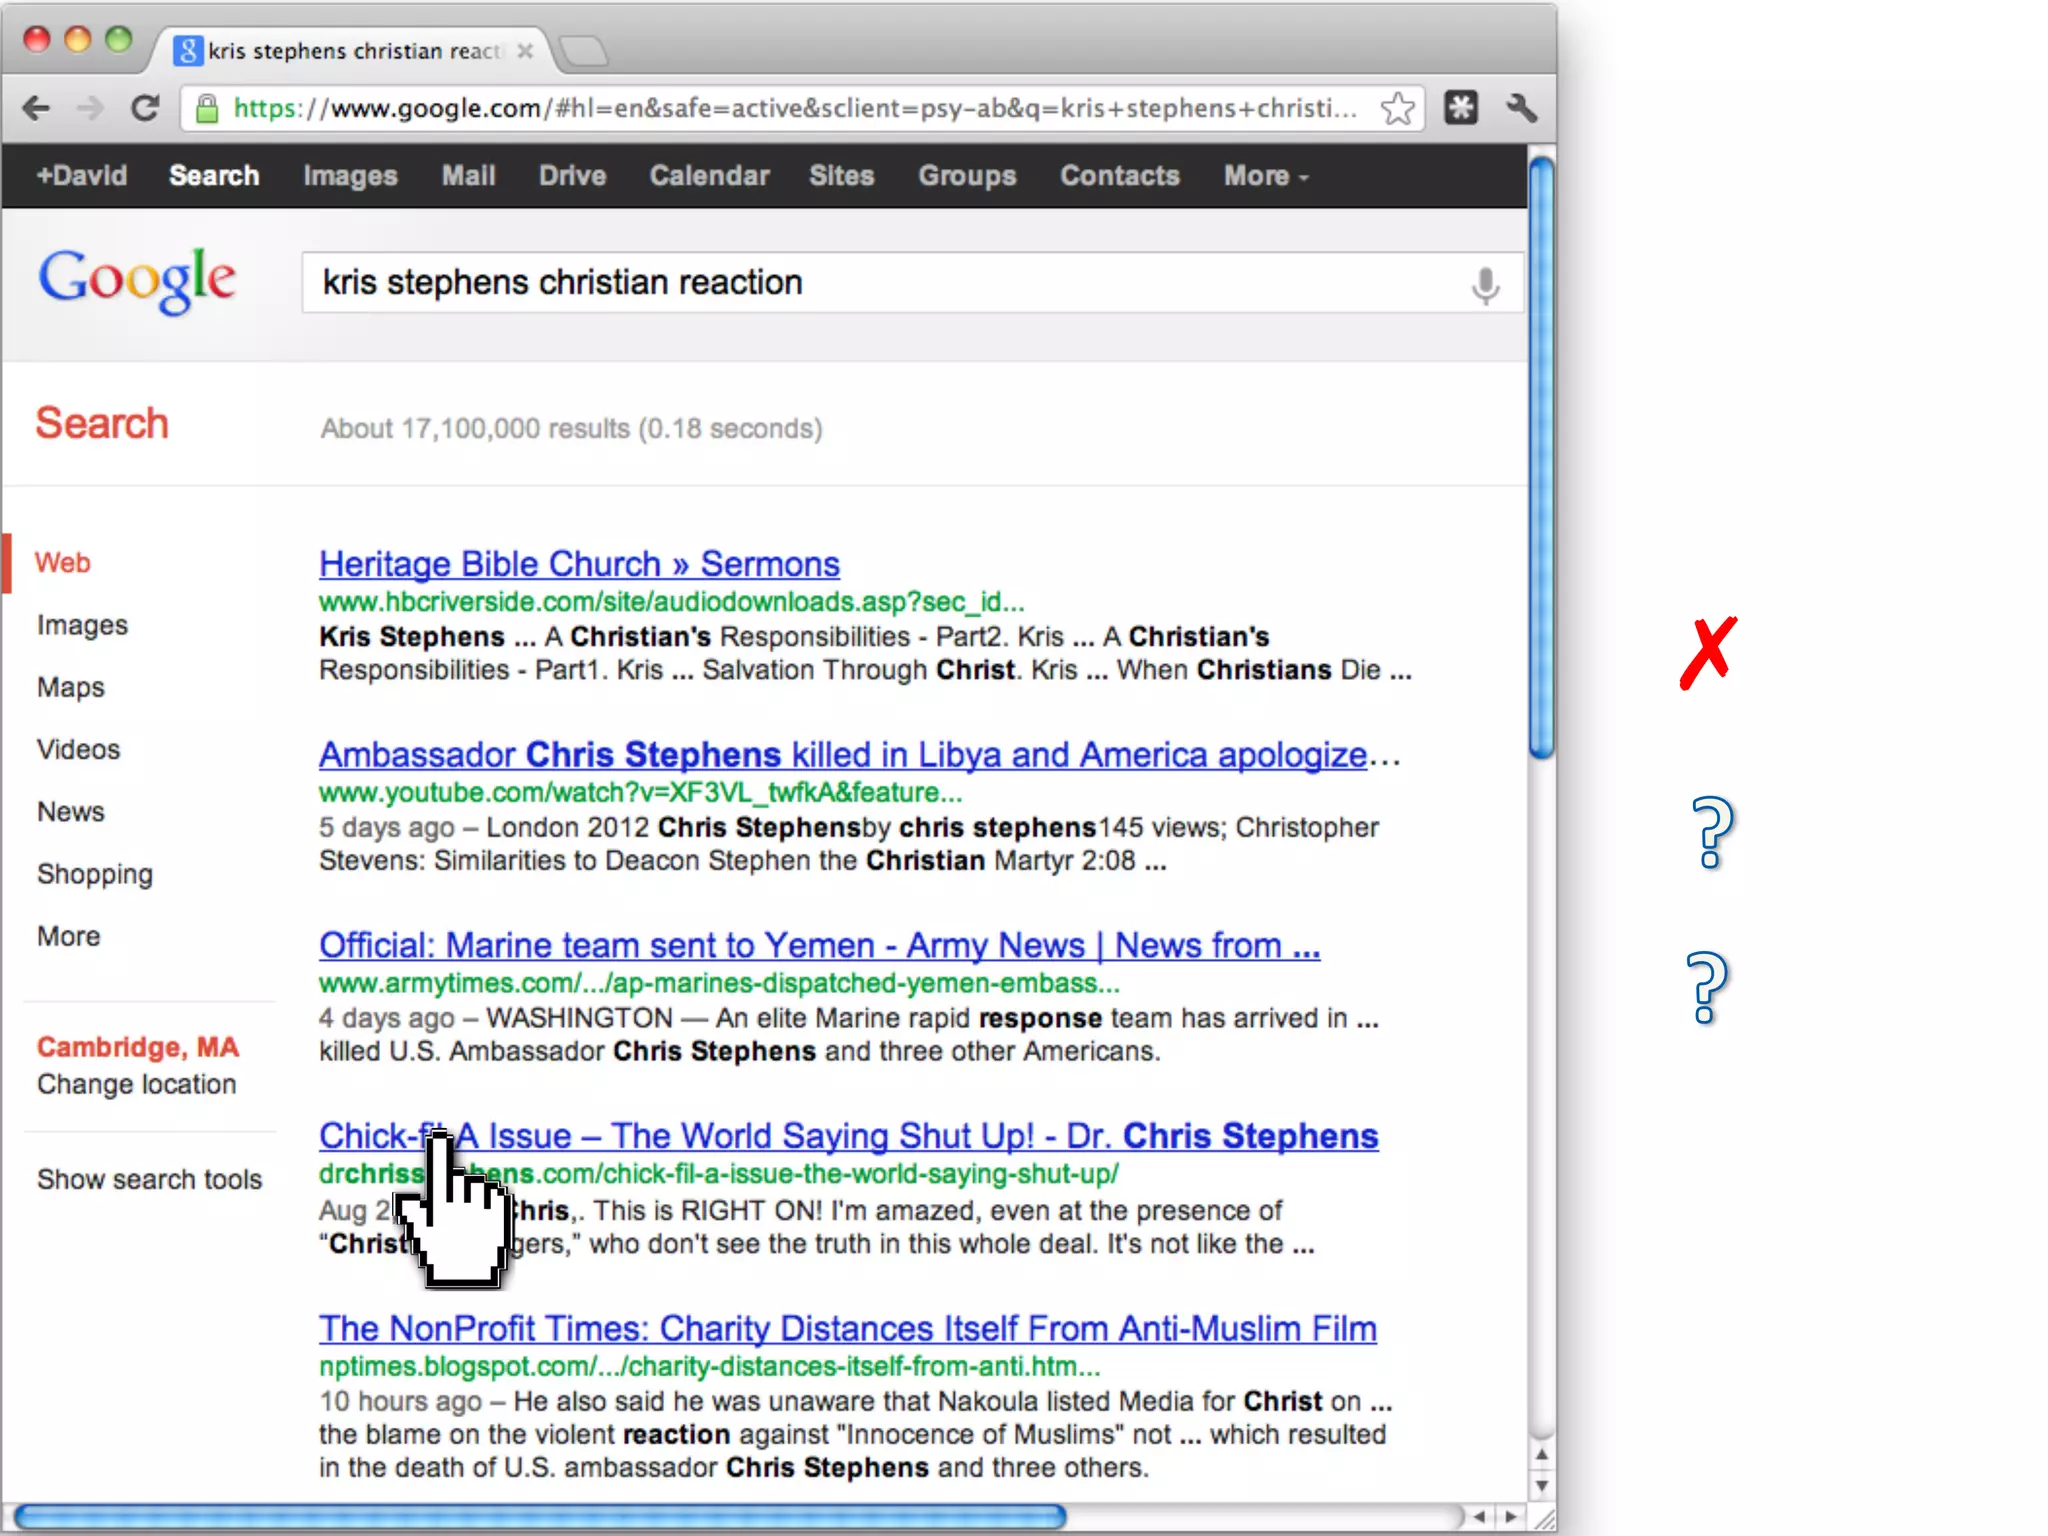Click Change location link
The width and height of the screenshot is (2048, 1536).
(137, 1084)
